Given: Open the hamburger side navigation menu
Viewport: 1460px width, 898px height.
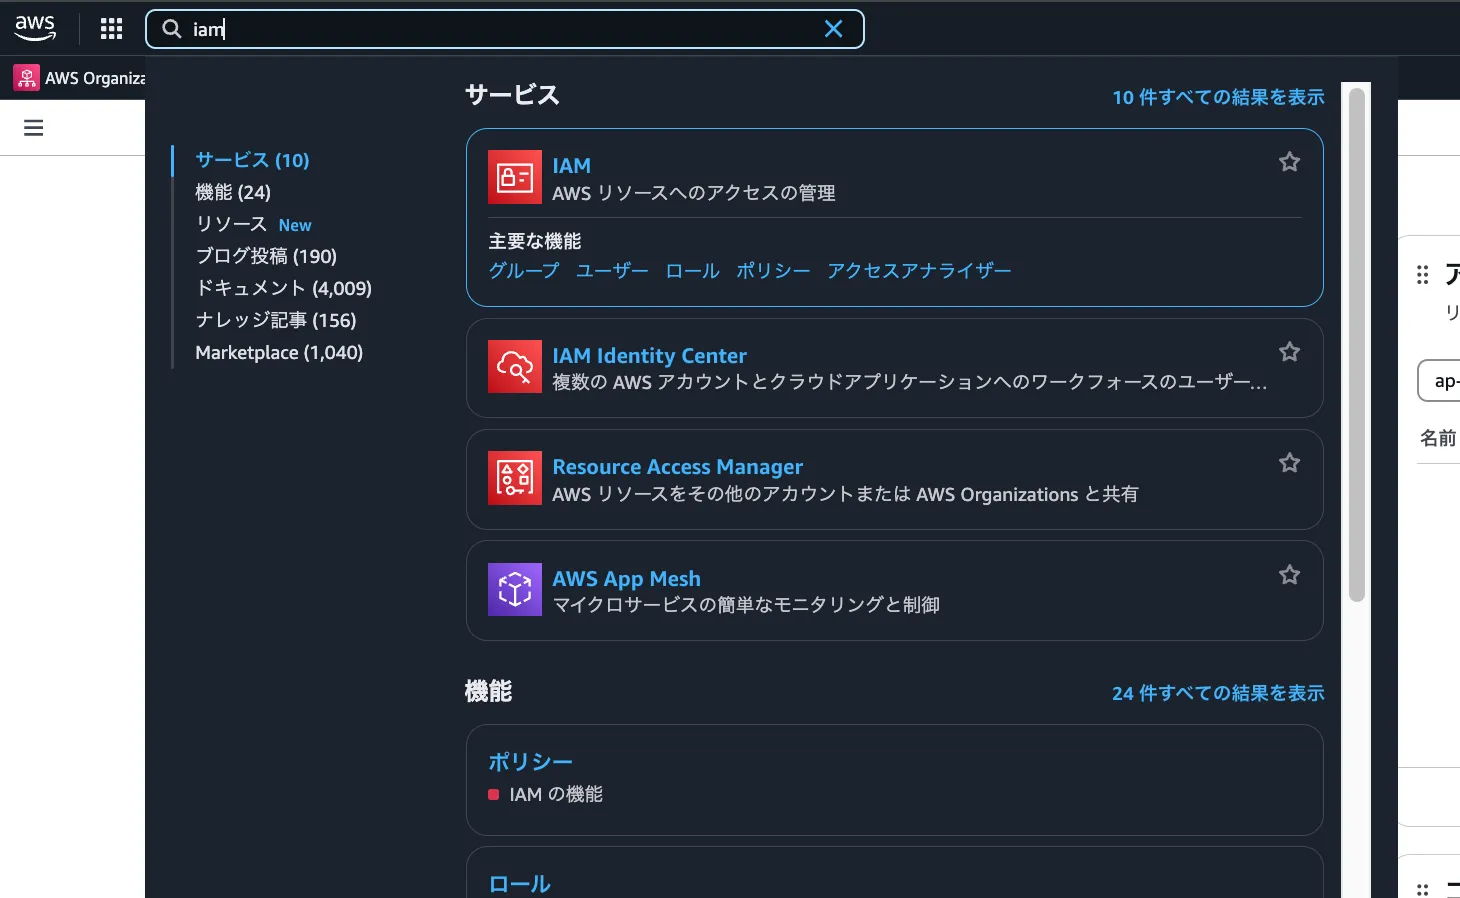Looking at the screenshot, I should (x=33, y=128).
